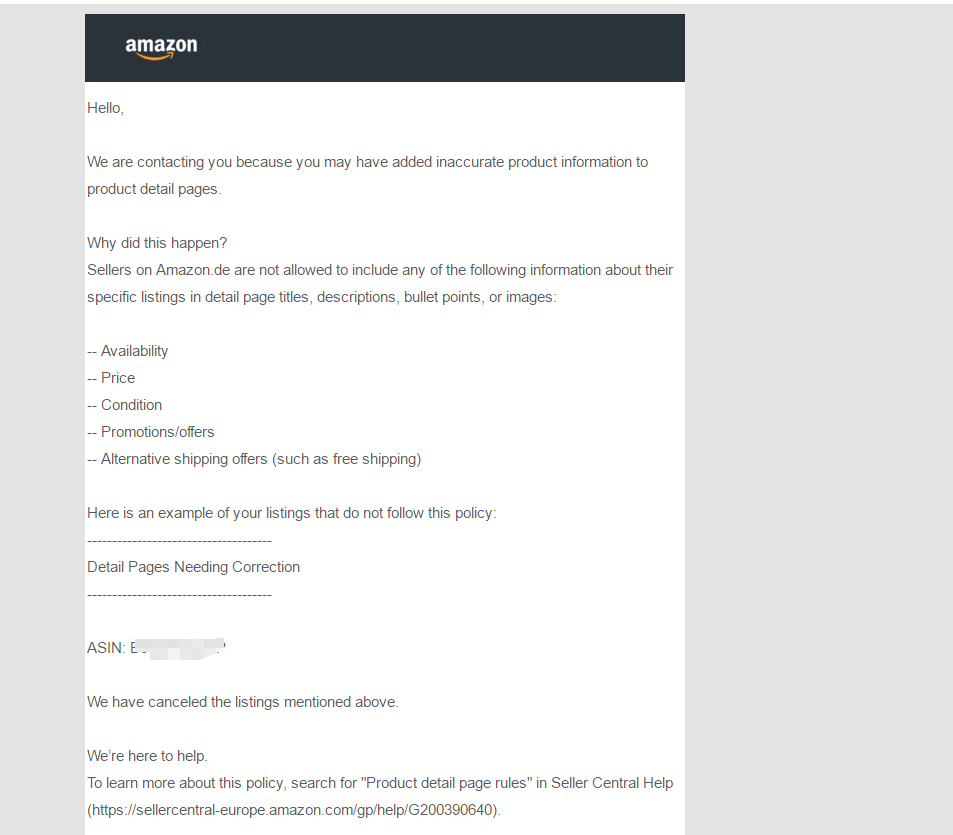Viewport: 953px width, 835px height.
Task: Click the Amazon logo in header
Action: 161,48
